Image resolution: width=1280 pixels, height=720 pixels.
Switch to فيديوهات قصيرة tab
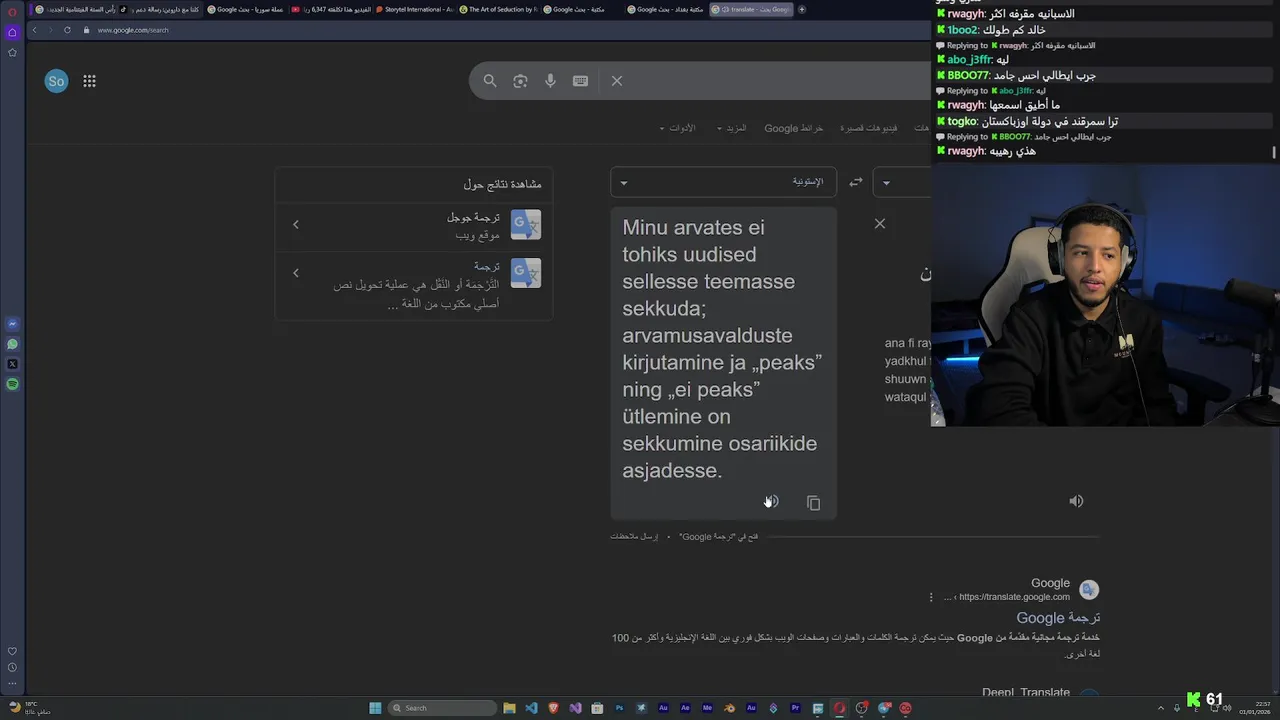[868, 128]
